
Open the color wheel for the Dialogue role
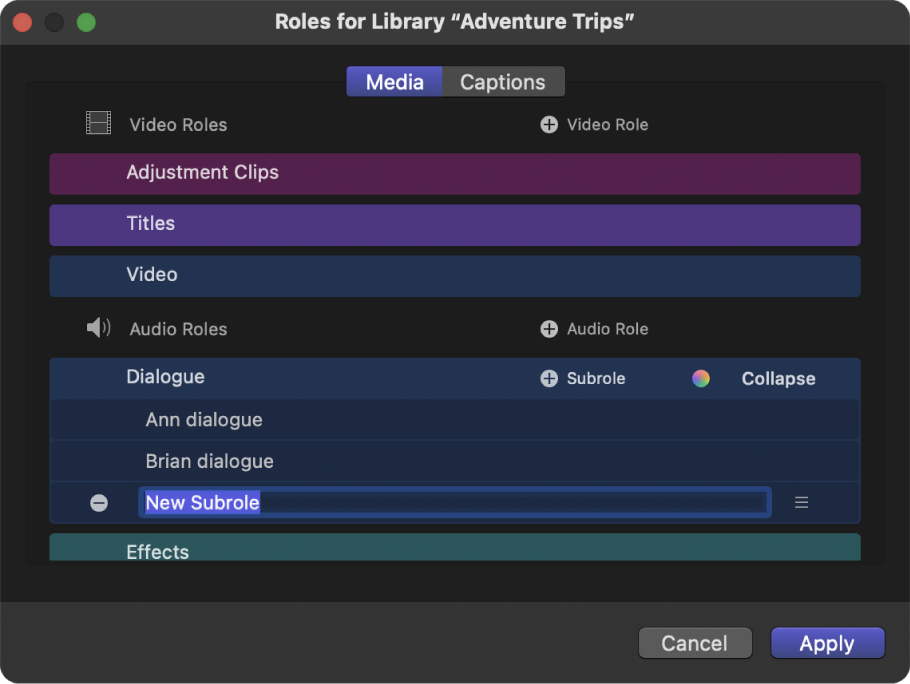tap(701, 378)
